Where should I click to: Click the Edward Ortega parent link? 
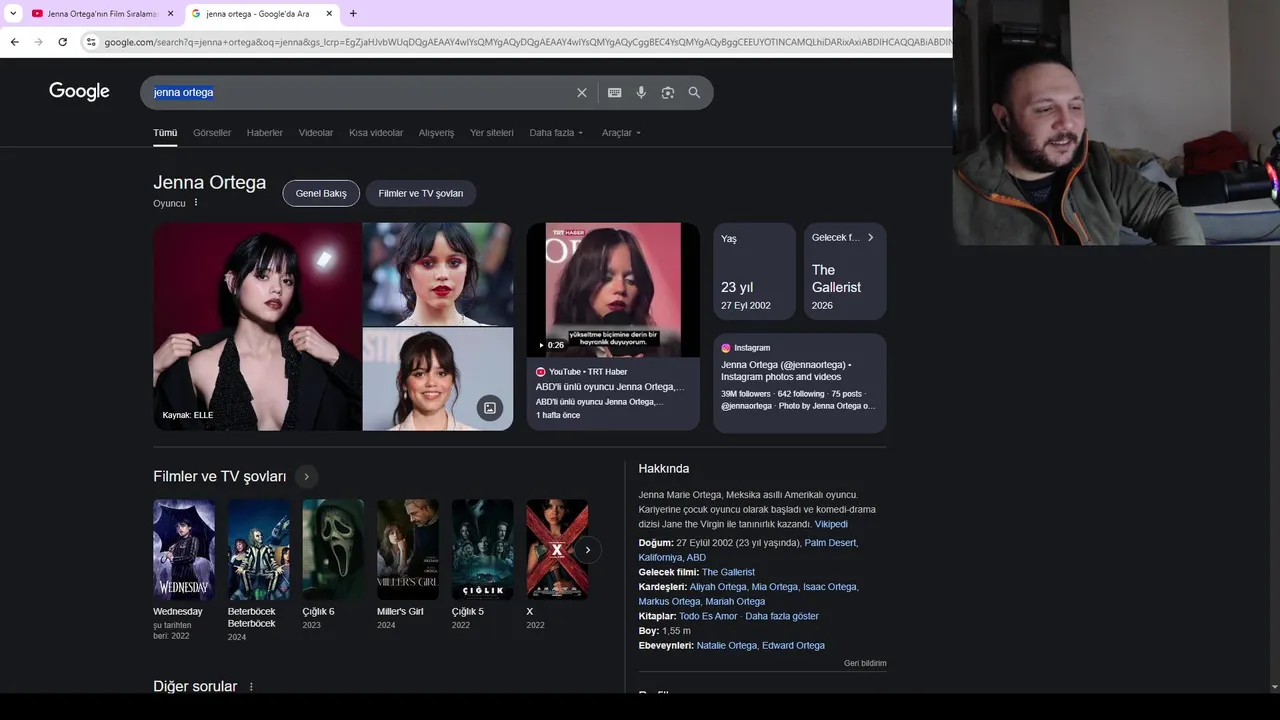[x=793, y=646]
